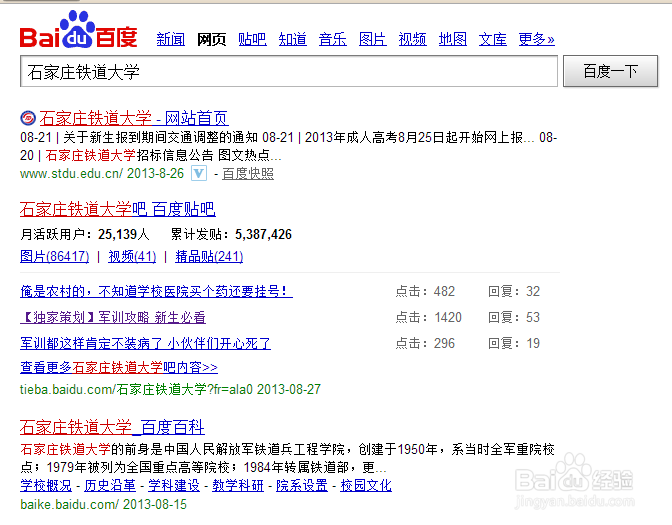
Task: Click 回复: 53 count
Action: coord(514,317)
